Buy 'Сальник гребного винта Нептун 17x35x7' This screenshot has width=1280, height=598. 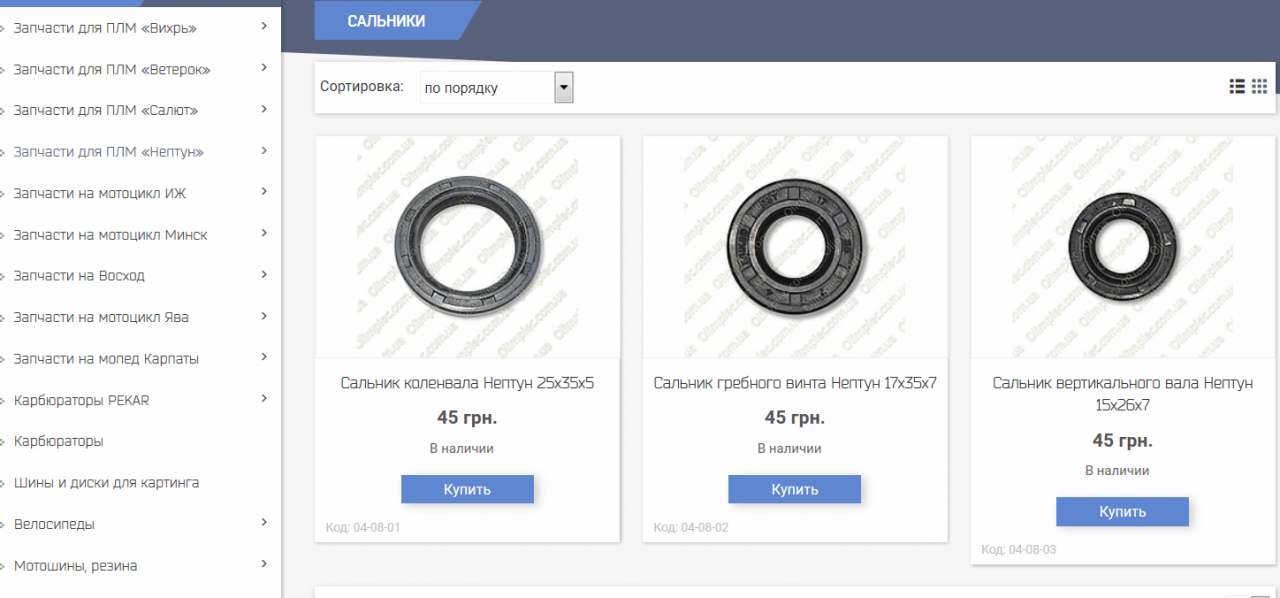(x=794, y=489)
